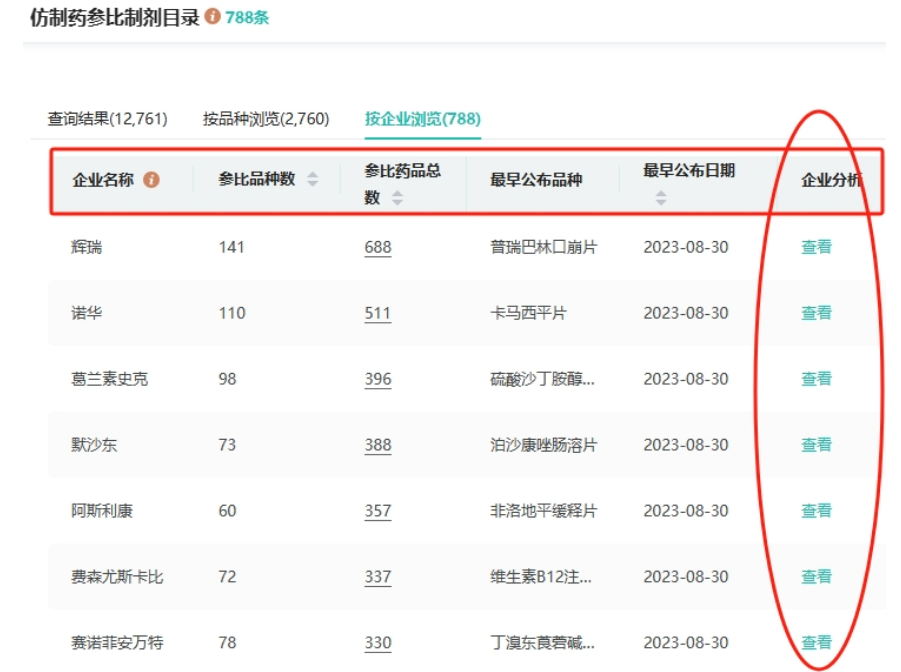Click total count 357 for 阿斯利康
The height and width of the screenshot is (672, 901).
pos(378,511)
